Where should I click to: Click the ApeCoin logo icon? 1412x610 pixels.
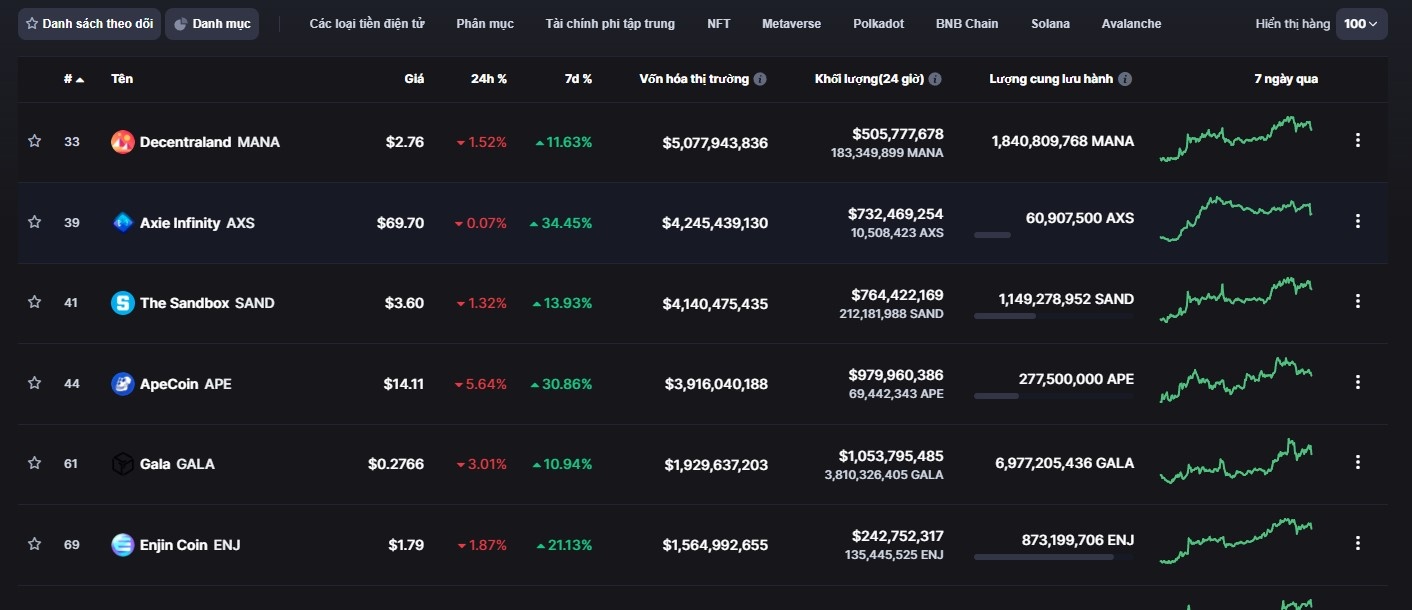[x=122, y=384]
